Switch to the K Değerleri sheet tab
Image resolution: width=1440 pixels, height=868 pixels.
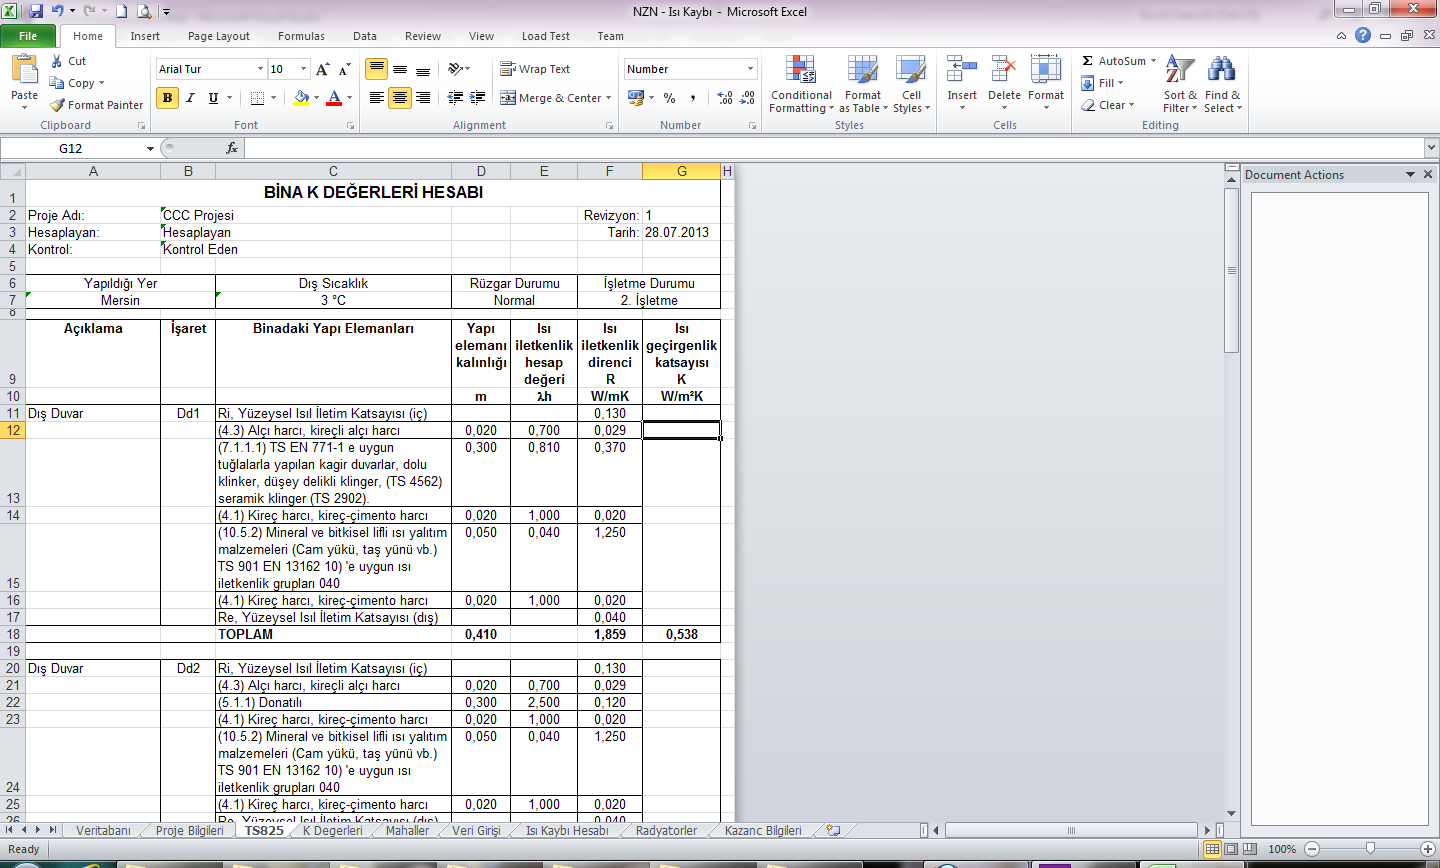pos(332,831)
